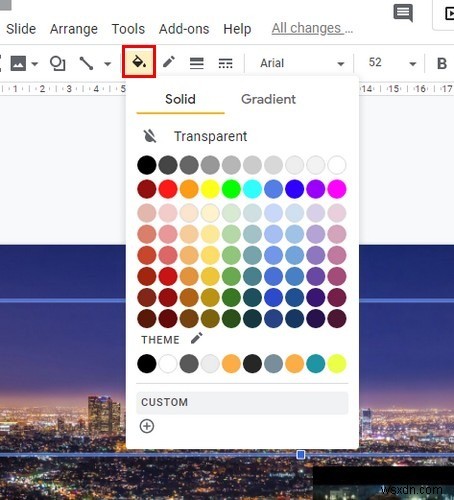
Task: Pick the bright purple swatch
Action: (316, 189)
